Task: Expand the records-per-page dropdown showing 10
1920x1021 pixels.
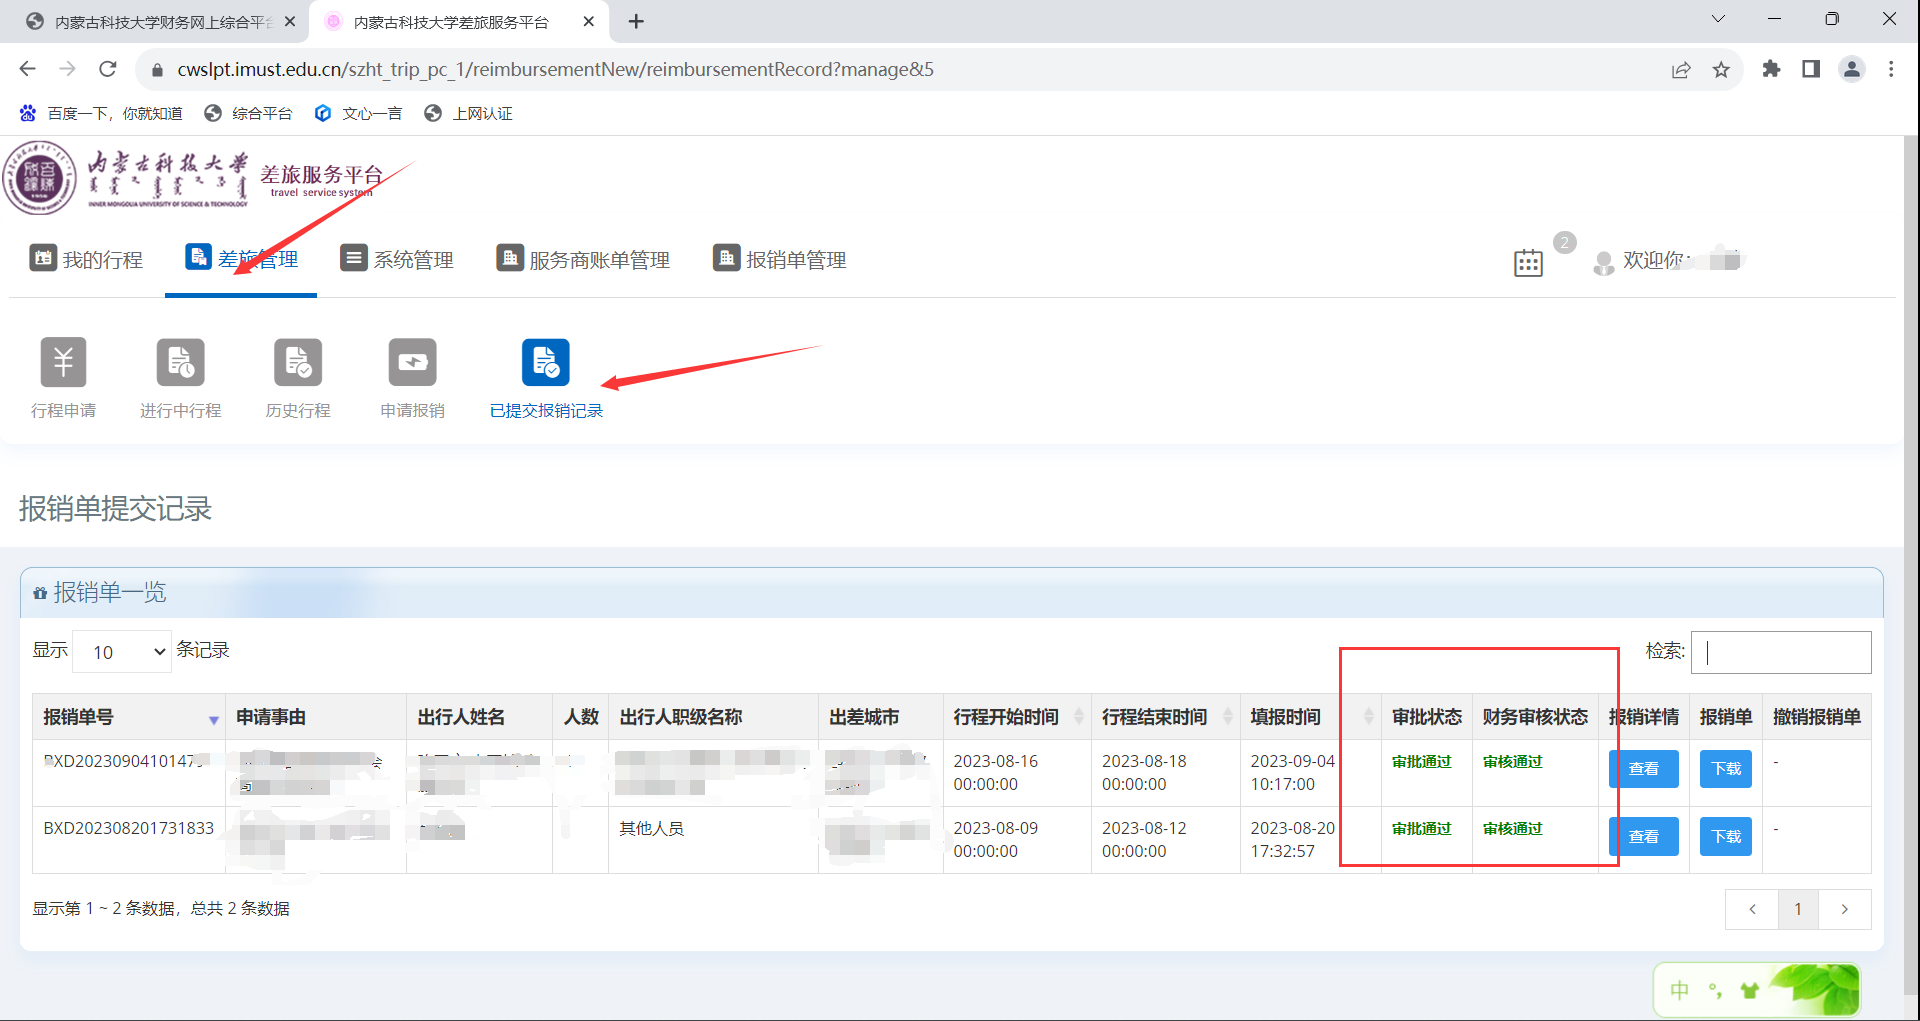Action: 122,652
